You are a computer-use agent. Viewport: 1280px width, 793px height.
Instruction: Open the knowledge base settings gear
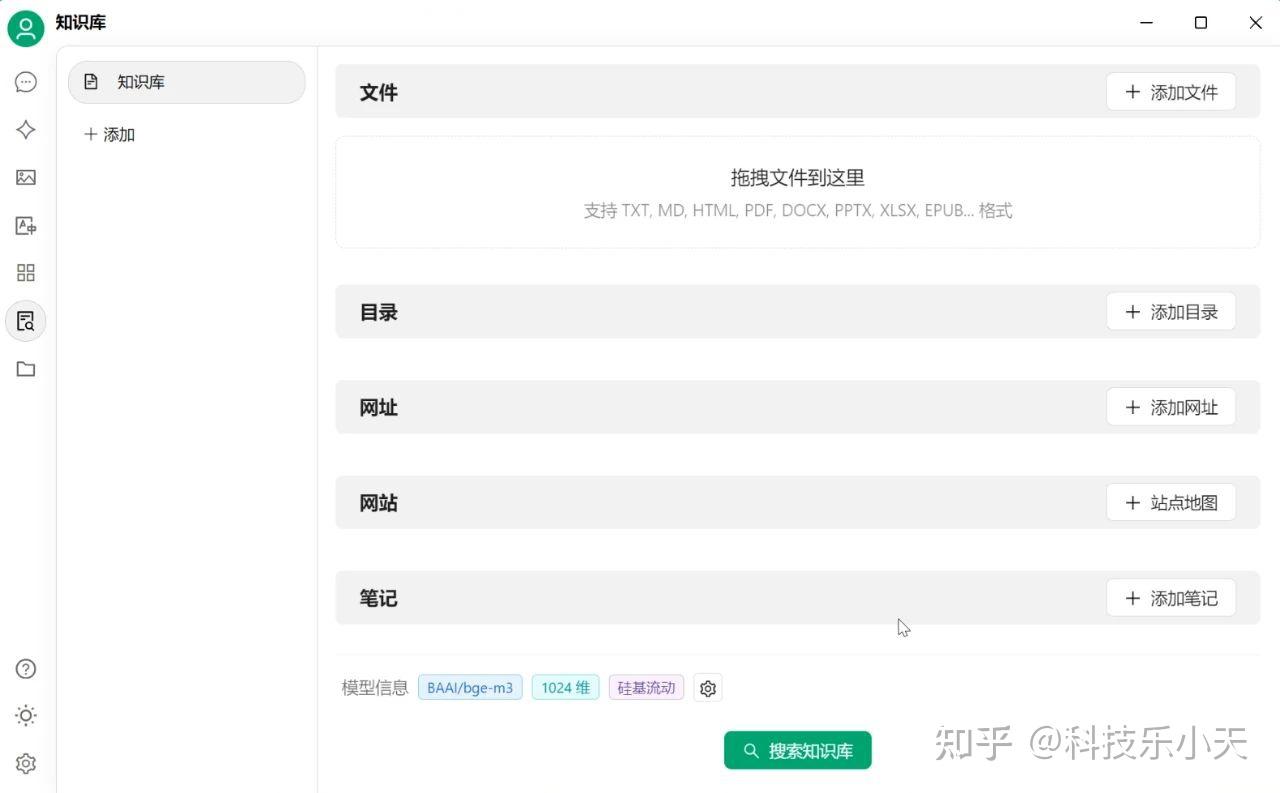tap(708, 688)
